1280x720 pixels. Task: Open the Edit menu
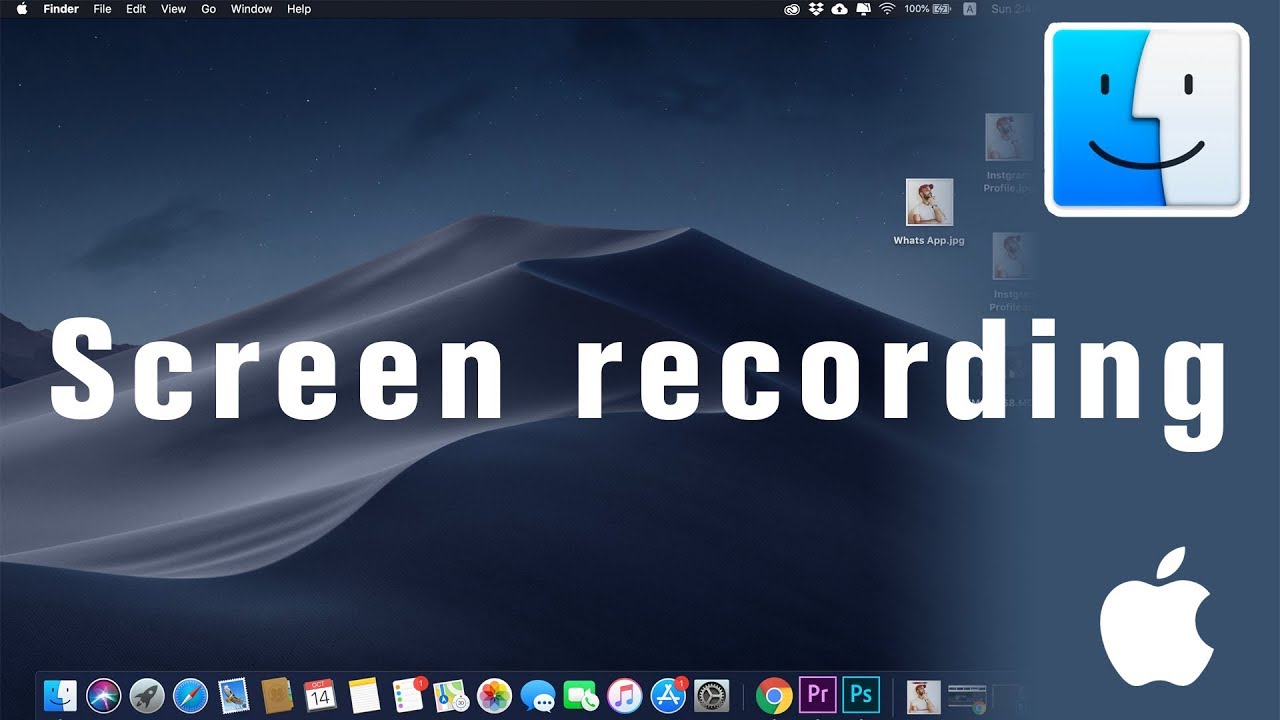tap(136, 9)
